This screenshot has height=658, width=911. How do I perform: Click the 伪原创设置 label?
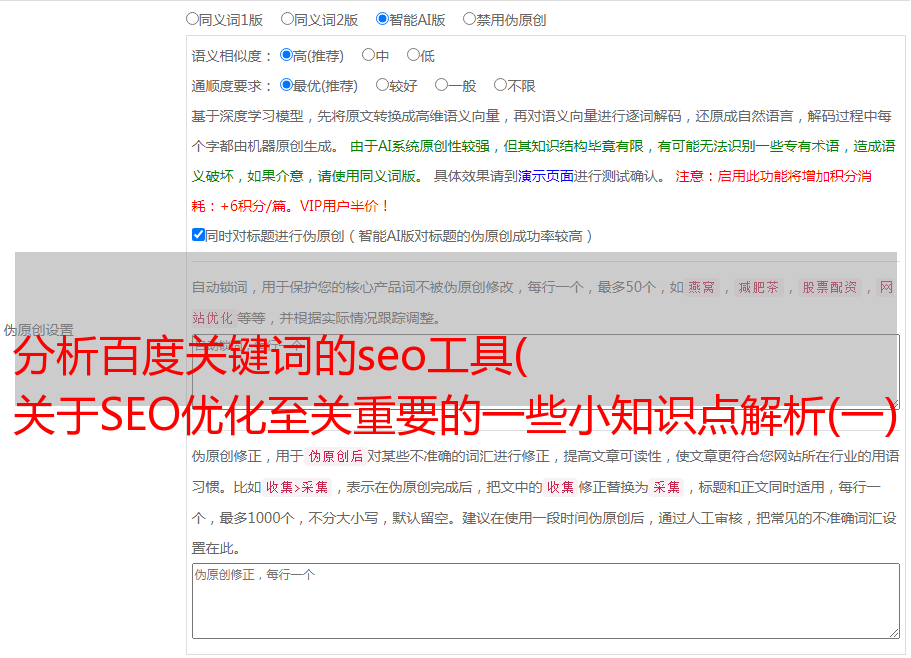tap(38, 330)
